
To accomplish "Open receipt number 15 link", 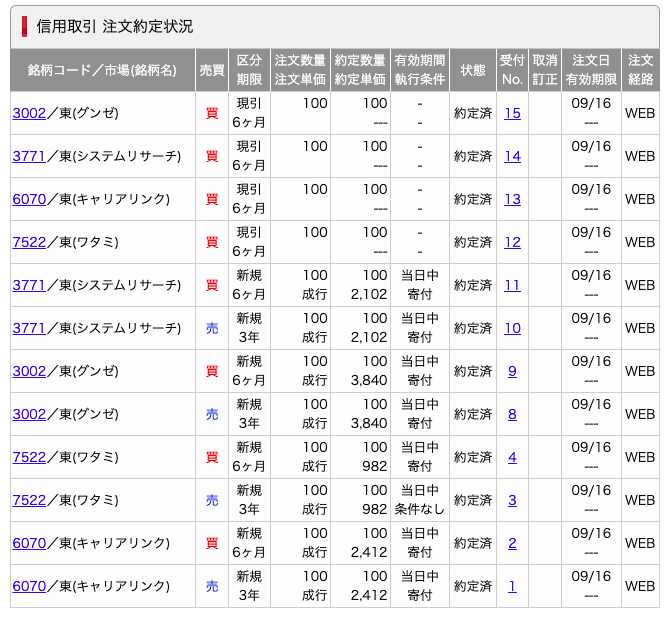I will [512, 113].
